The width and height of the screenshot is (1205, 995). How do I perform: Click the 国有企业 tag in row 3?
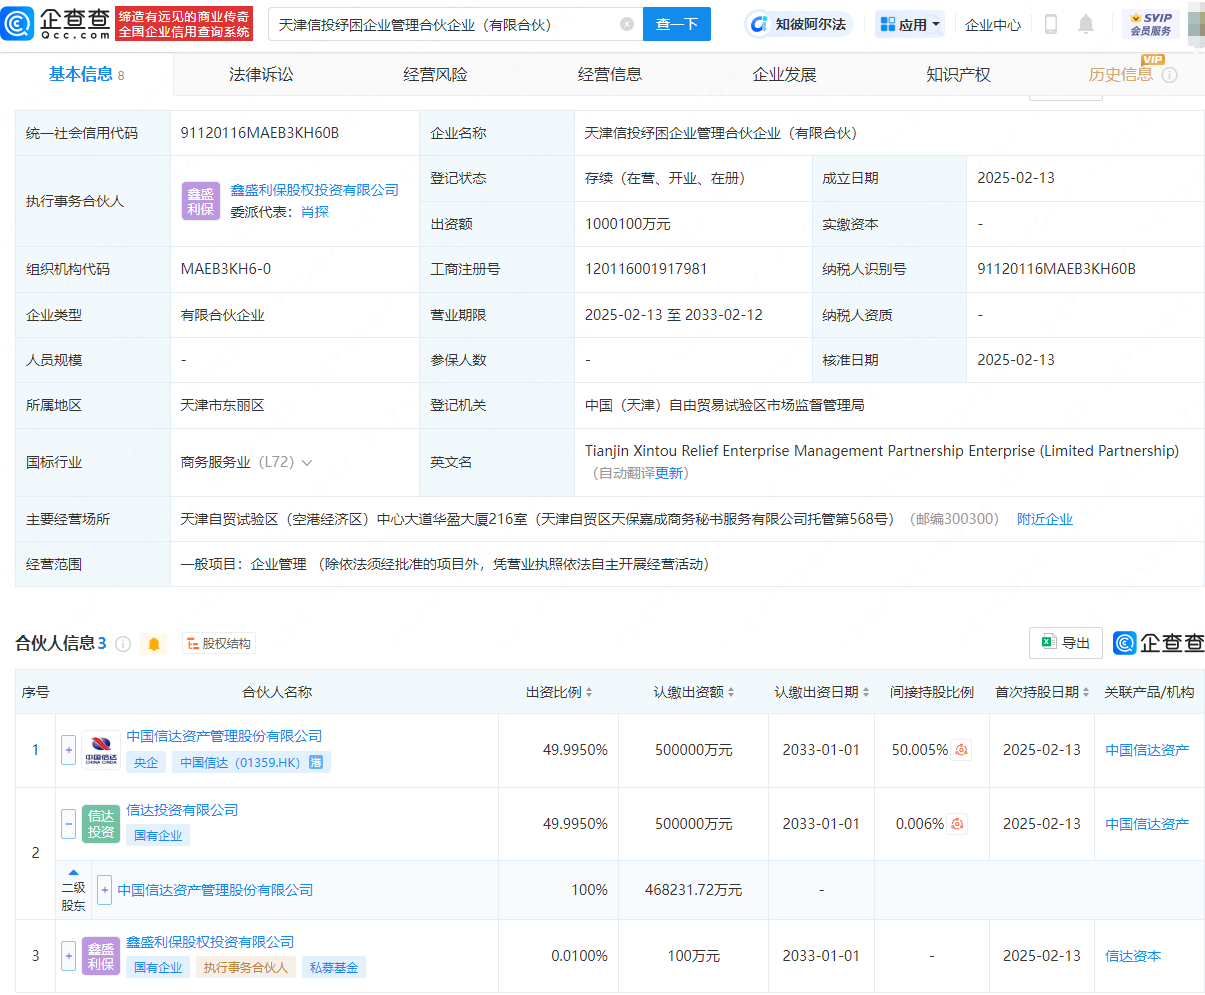158,967
